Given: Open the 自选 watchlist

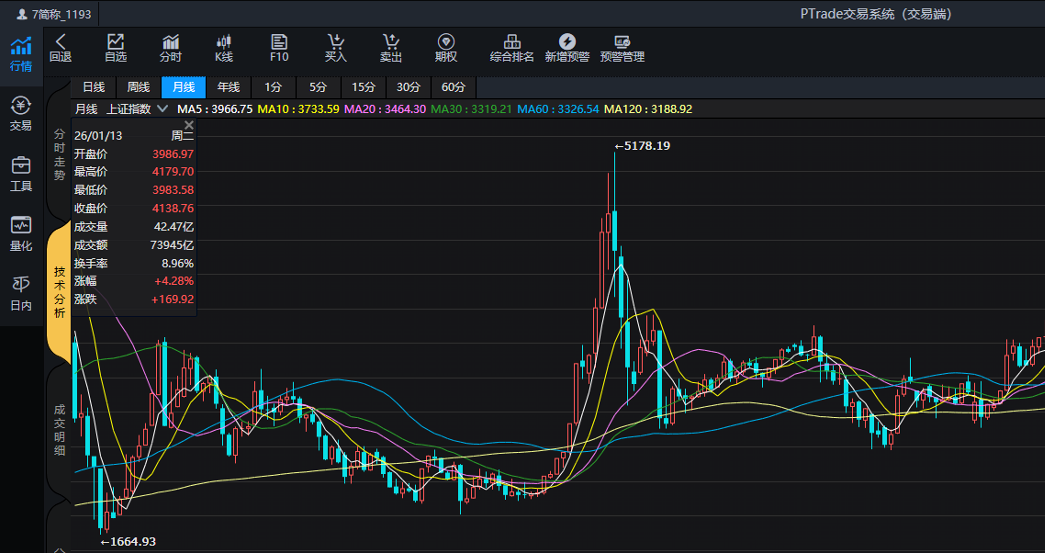Looking at the screenshot, I should click(x=116, y=48).
